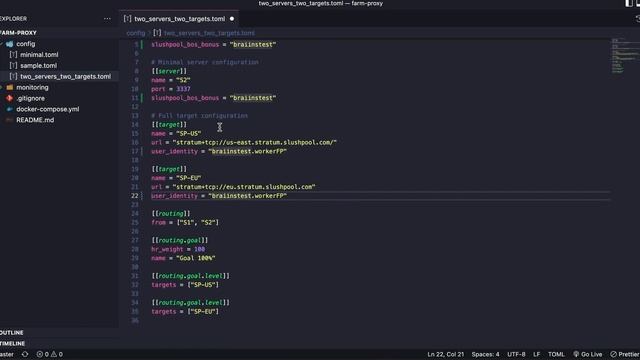Click the [[routing.goal]] header line
This screenshot has width=640, height=360.
pyautogui.click(x=180, y=240)
